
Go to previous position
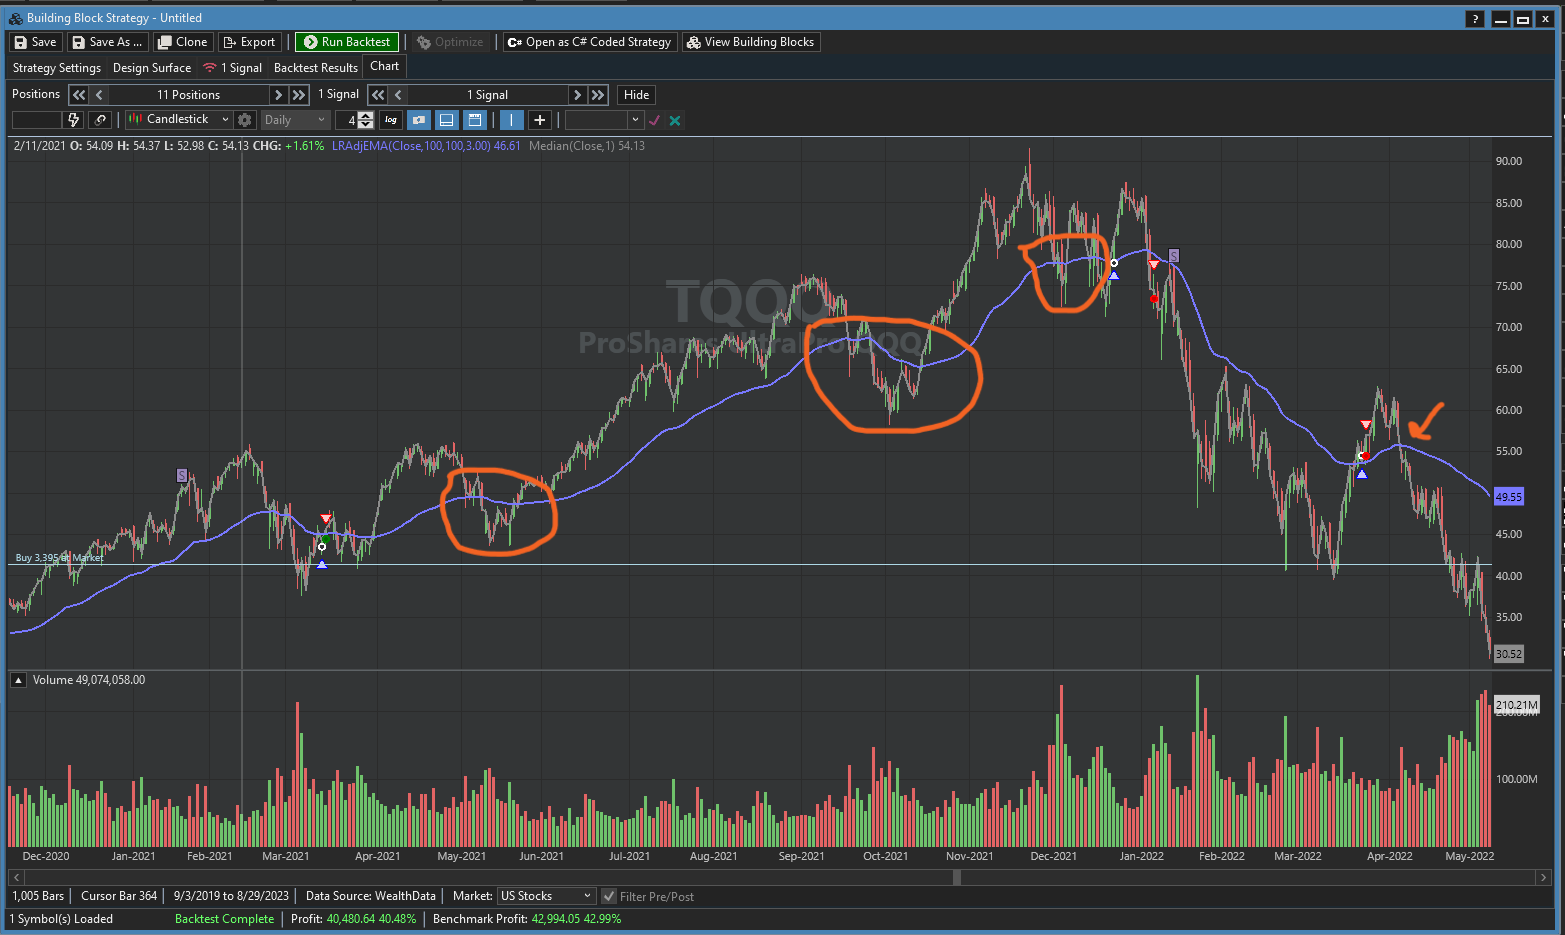tap(99, 95)
